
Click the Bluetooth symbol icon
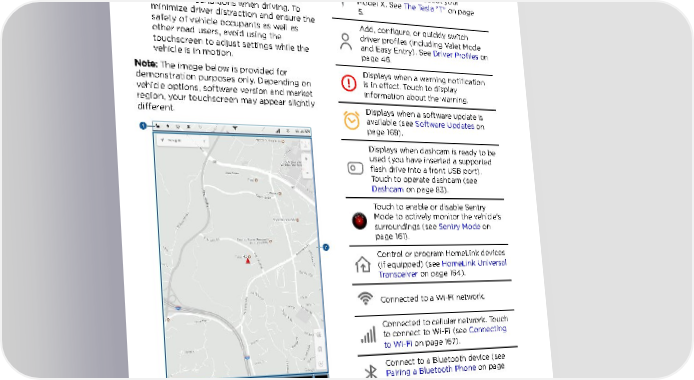click(371, 372)
